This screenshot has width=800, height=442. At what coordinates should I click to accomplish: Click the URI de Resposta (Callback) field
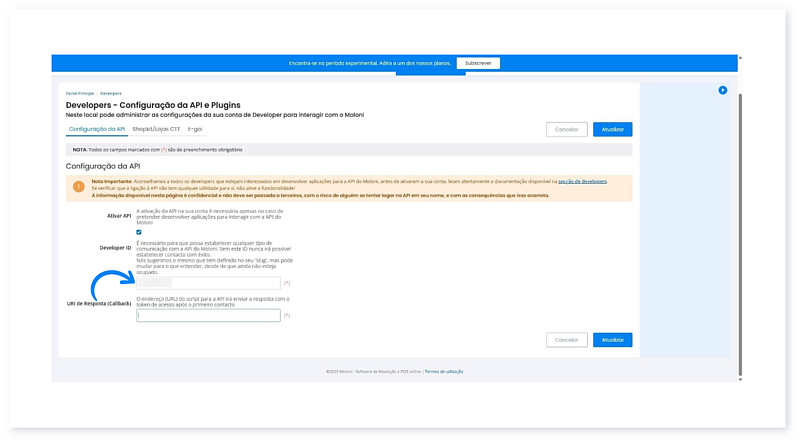coord(208,315)
